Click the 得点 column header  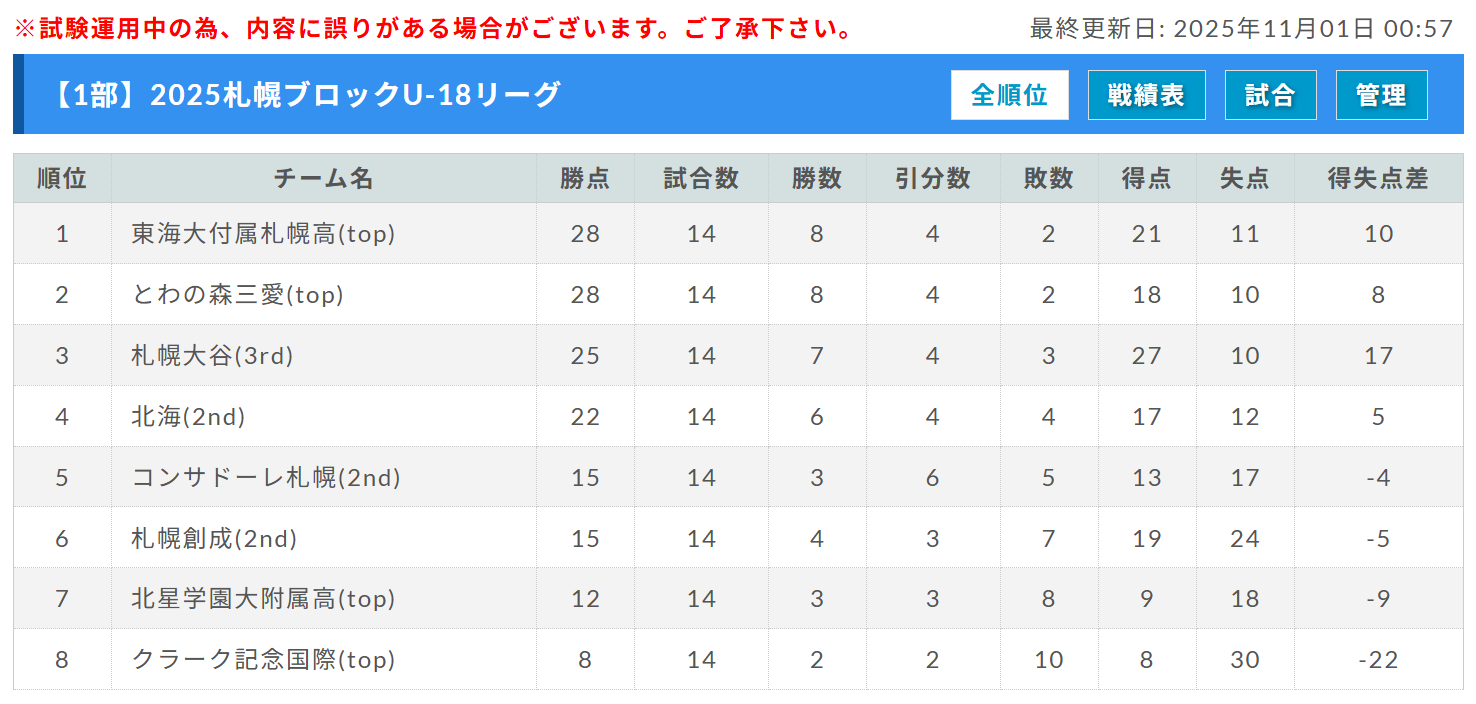1146,179
